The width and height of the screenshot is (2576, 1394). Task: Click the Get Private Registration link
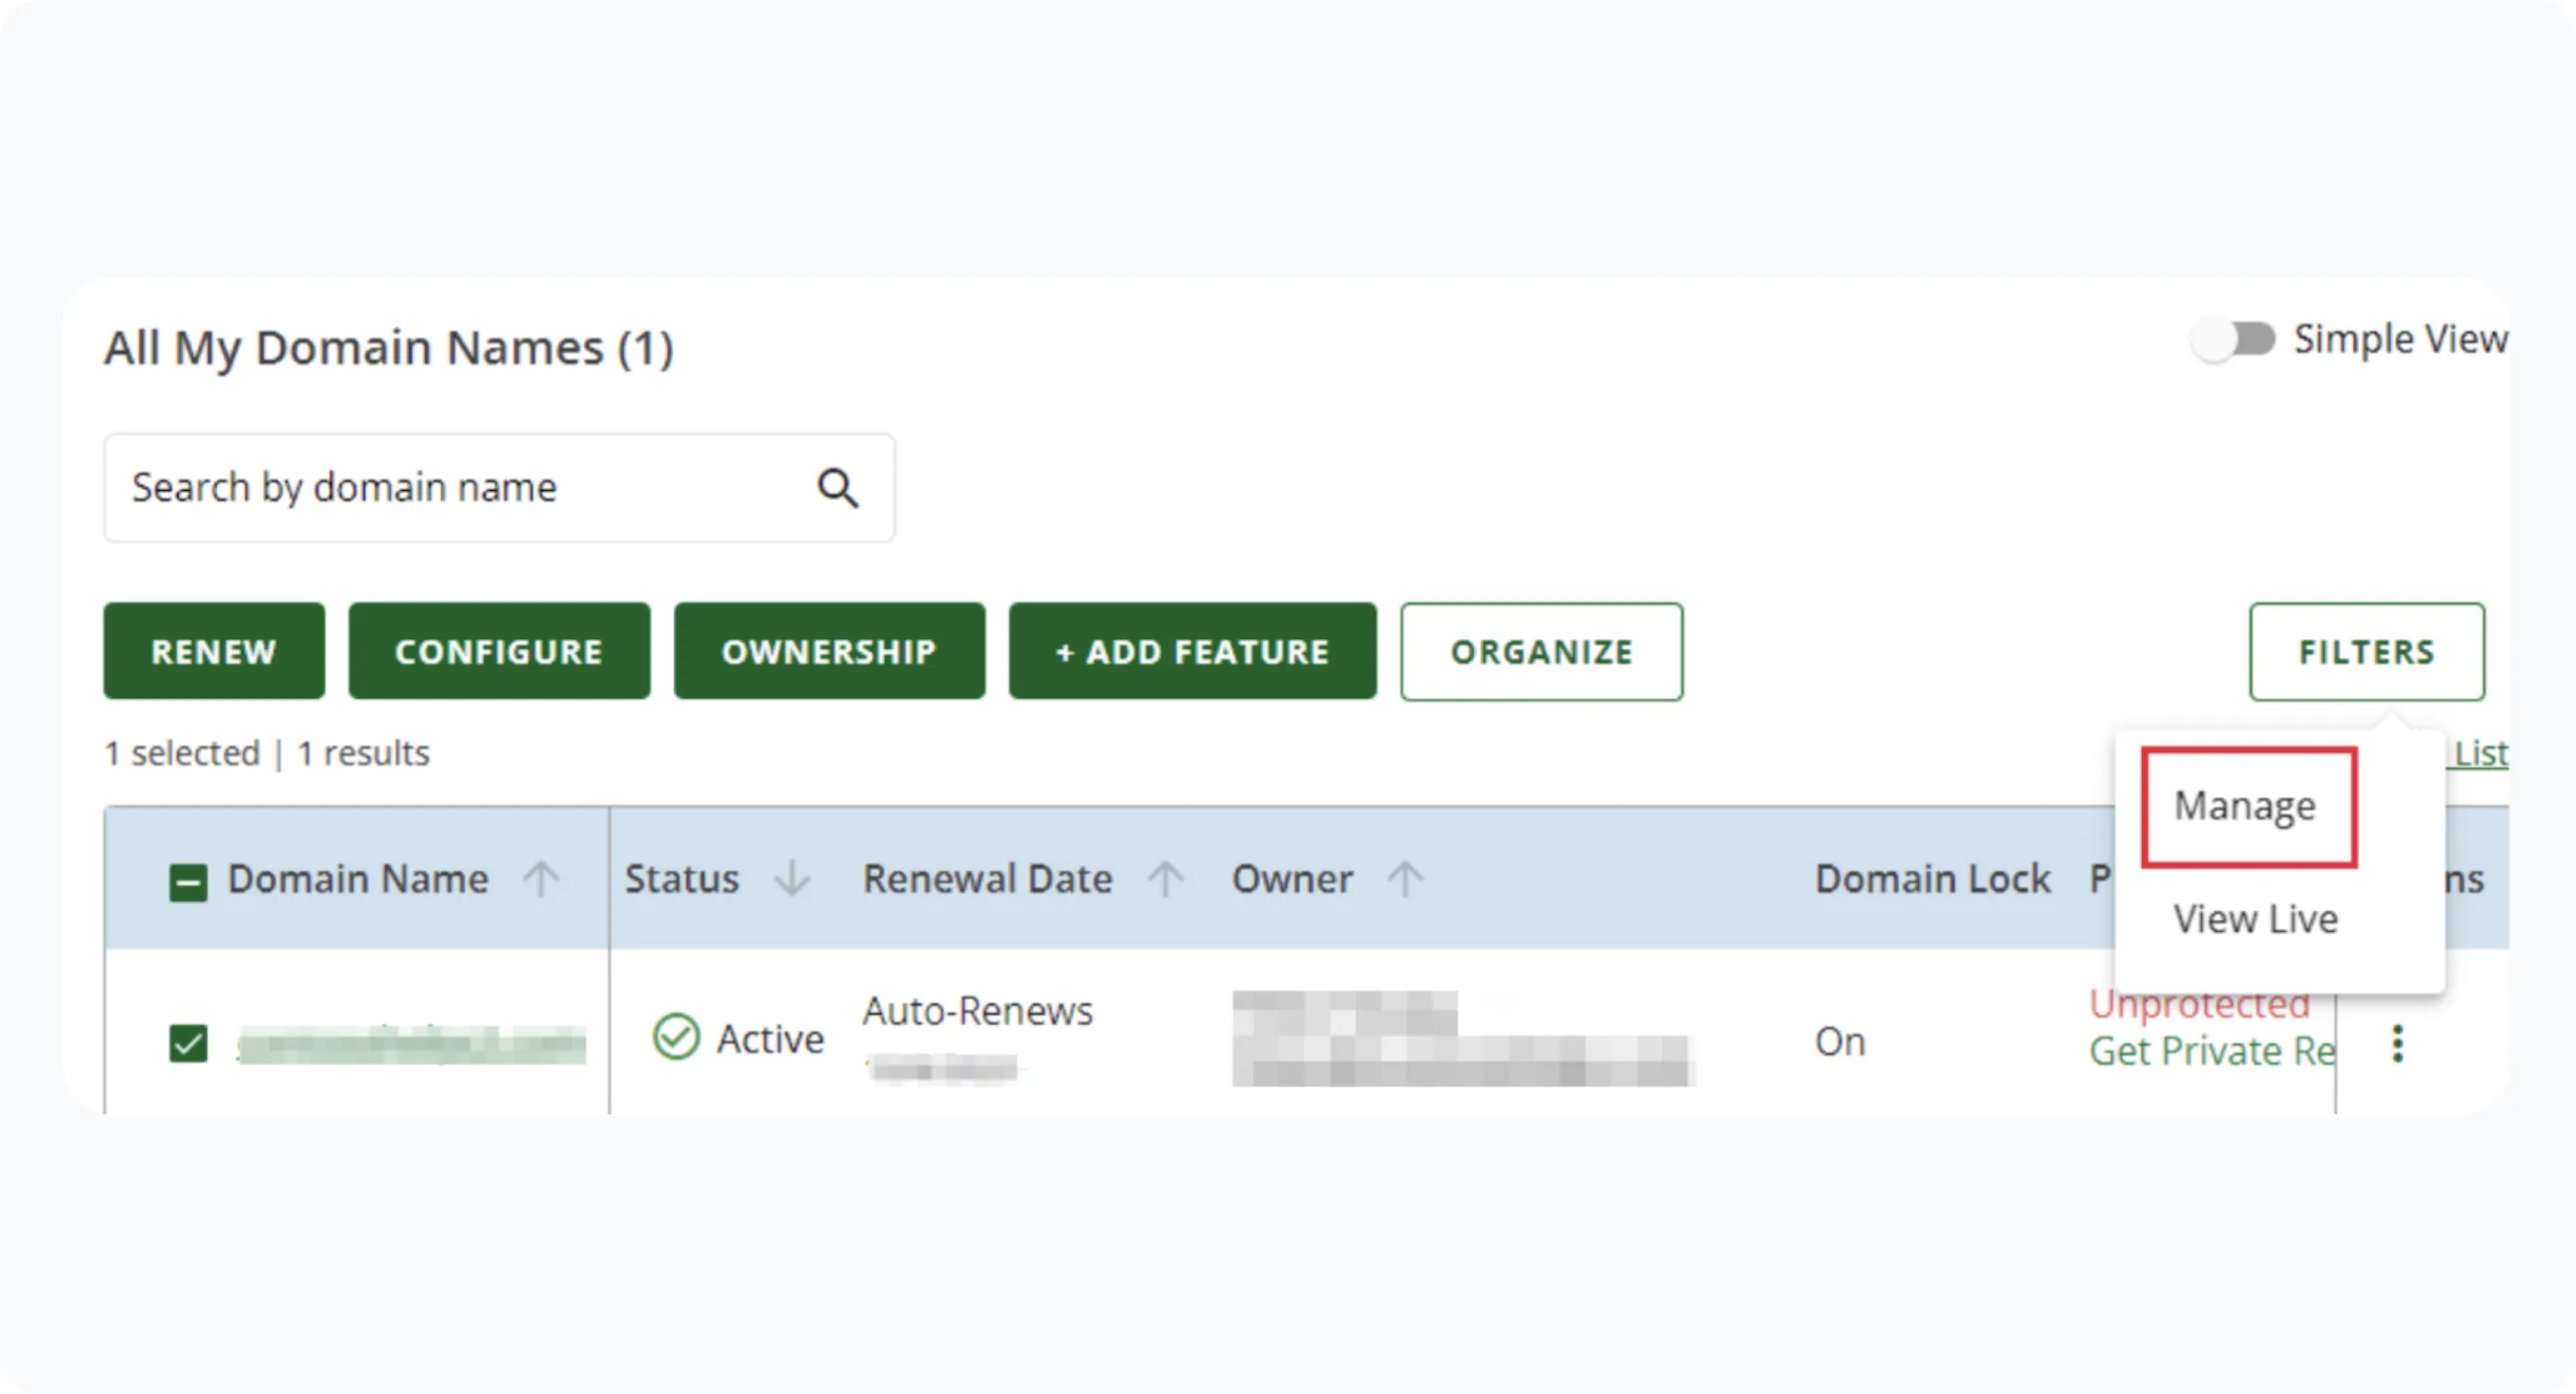click(2210, 1051)
